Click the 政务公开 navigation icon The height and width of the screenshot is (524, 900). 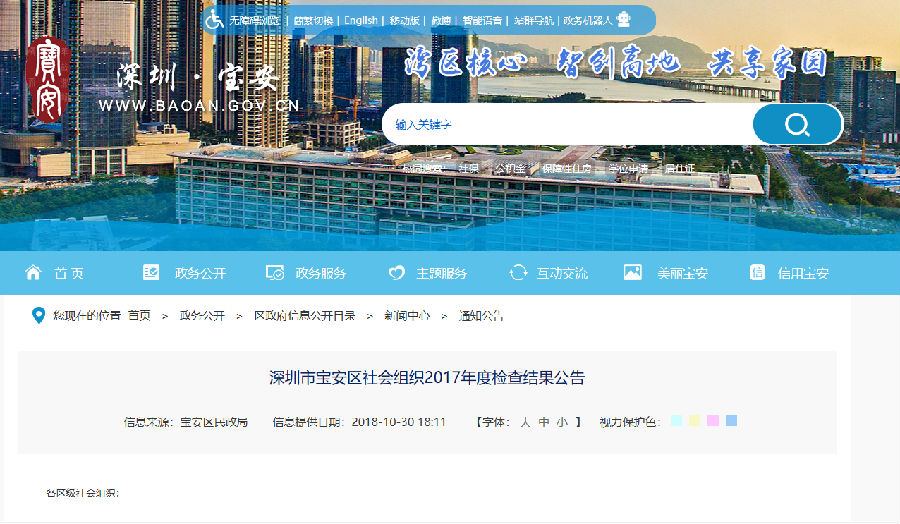point(151,273)
